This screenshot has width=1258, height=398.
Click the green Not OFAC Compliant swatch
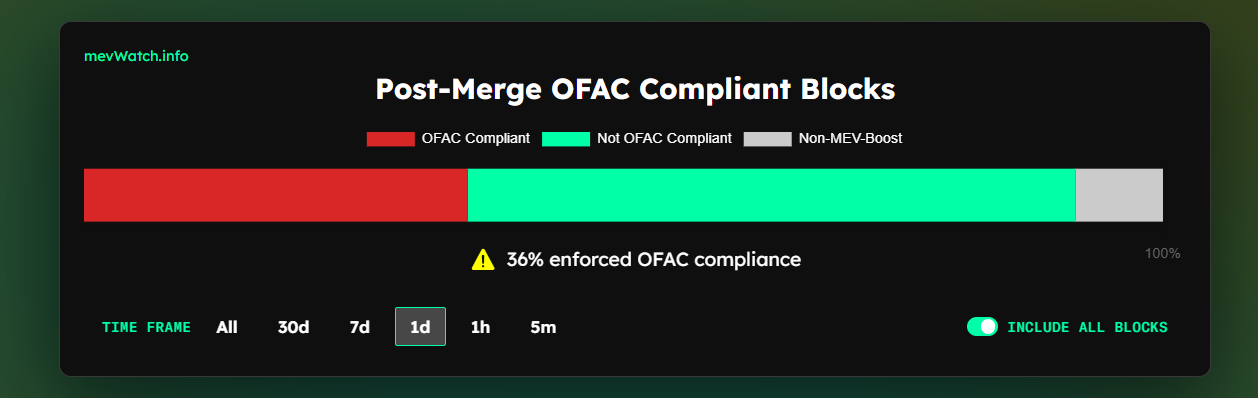[x=566, y=138]
